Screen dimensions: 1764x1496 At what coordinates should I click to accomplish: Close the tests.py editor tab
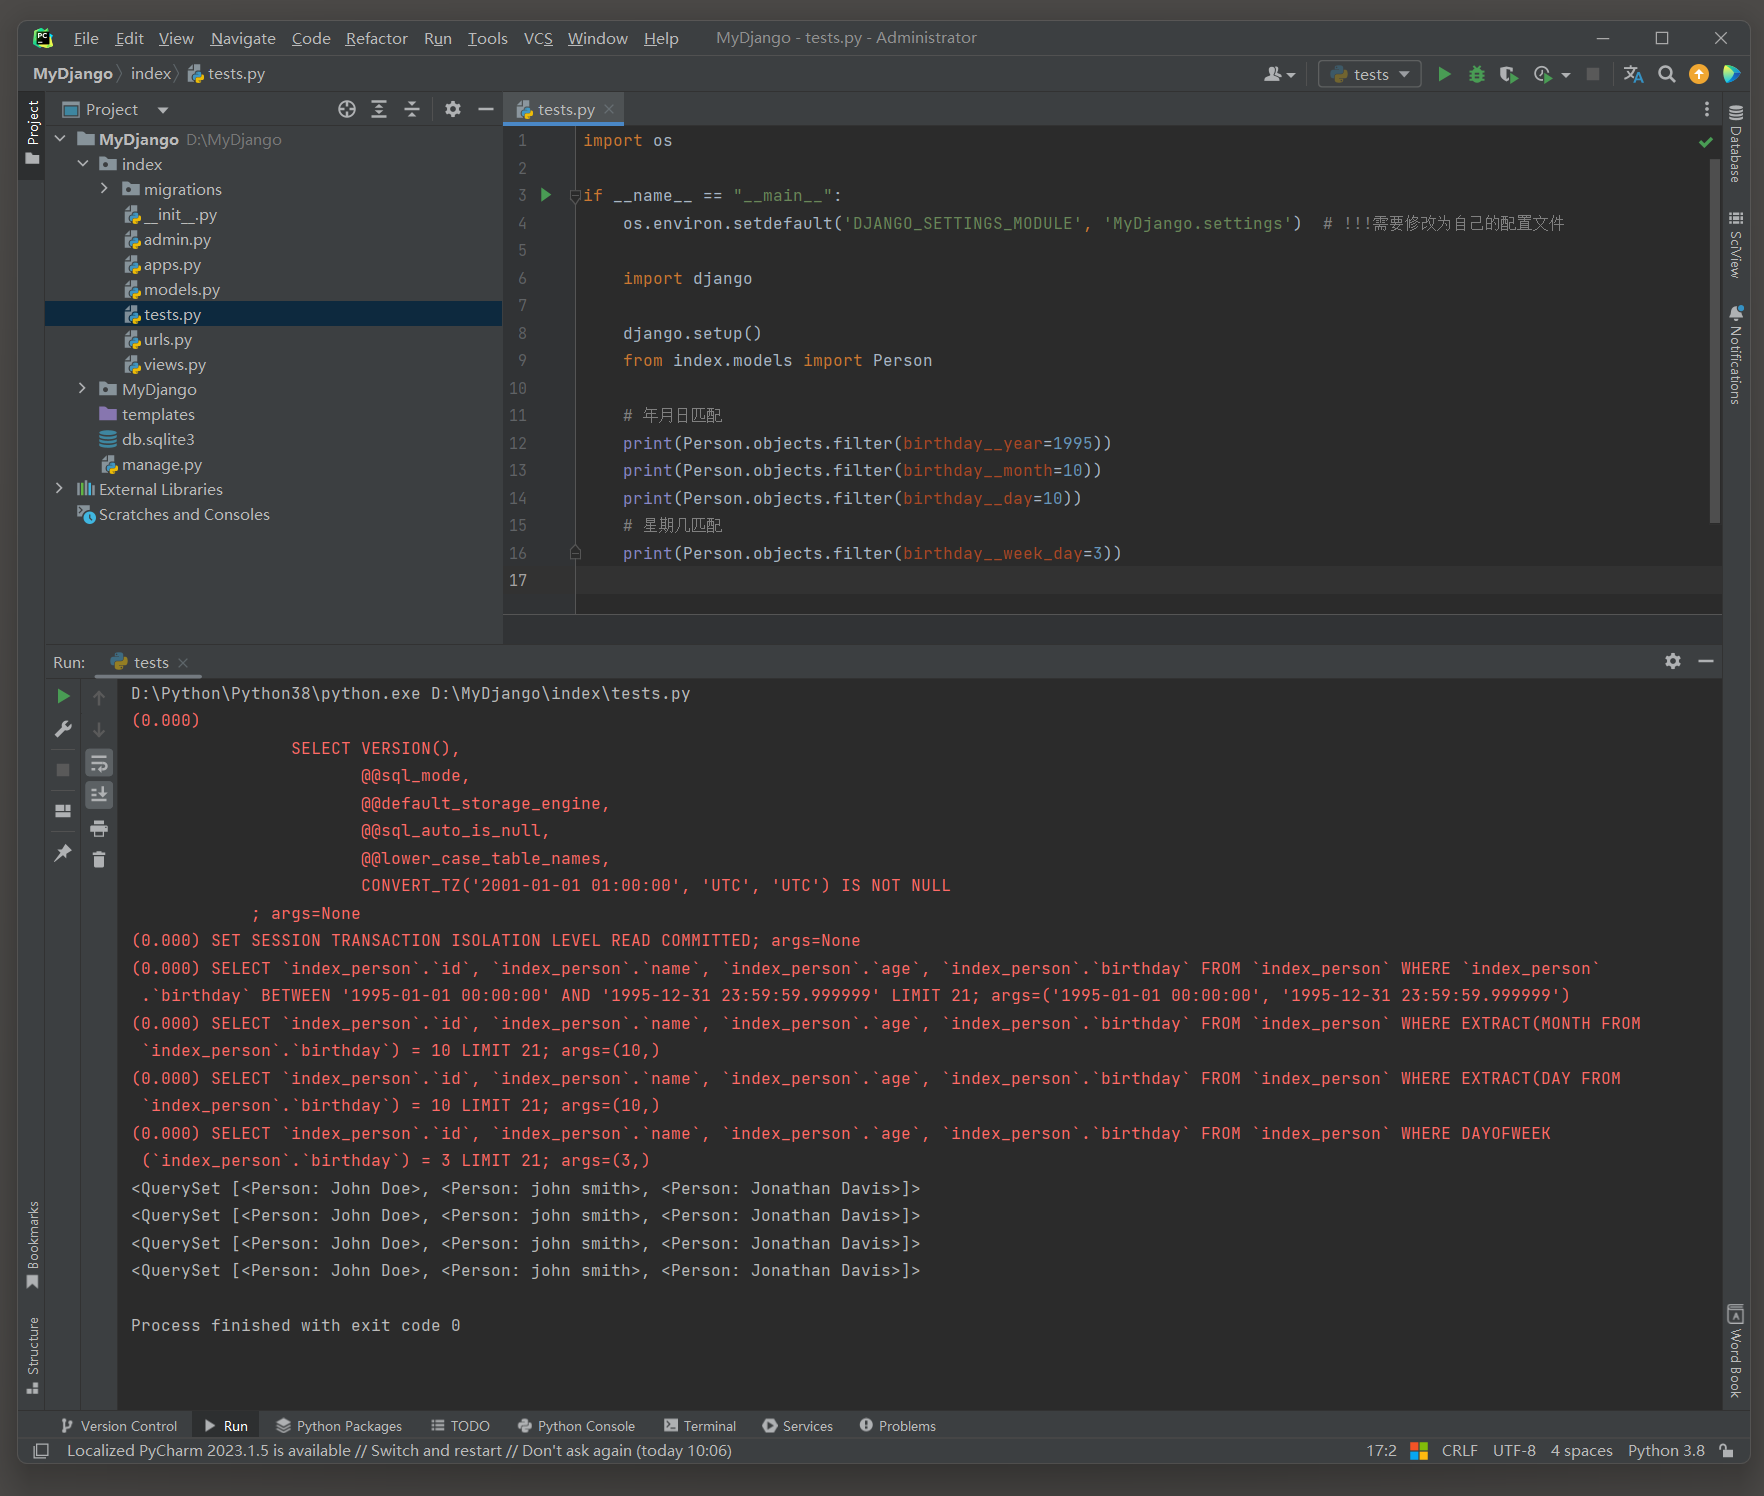pyautogui.click(x=609, y=109)
